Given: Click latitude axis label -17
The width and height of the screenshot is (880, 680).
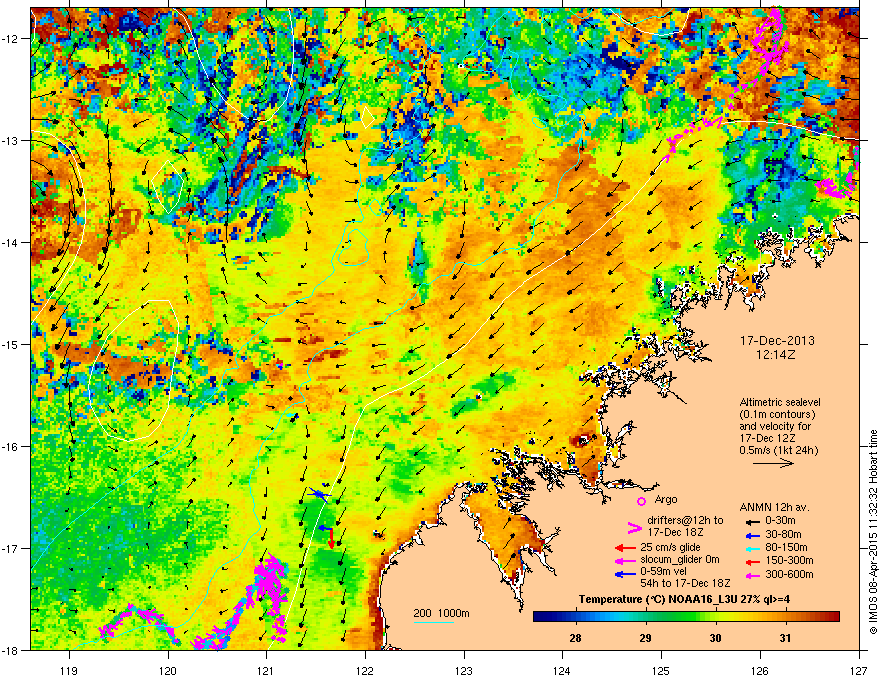Looking at the screenshot, I should [10, 548].
